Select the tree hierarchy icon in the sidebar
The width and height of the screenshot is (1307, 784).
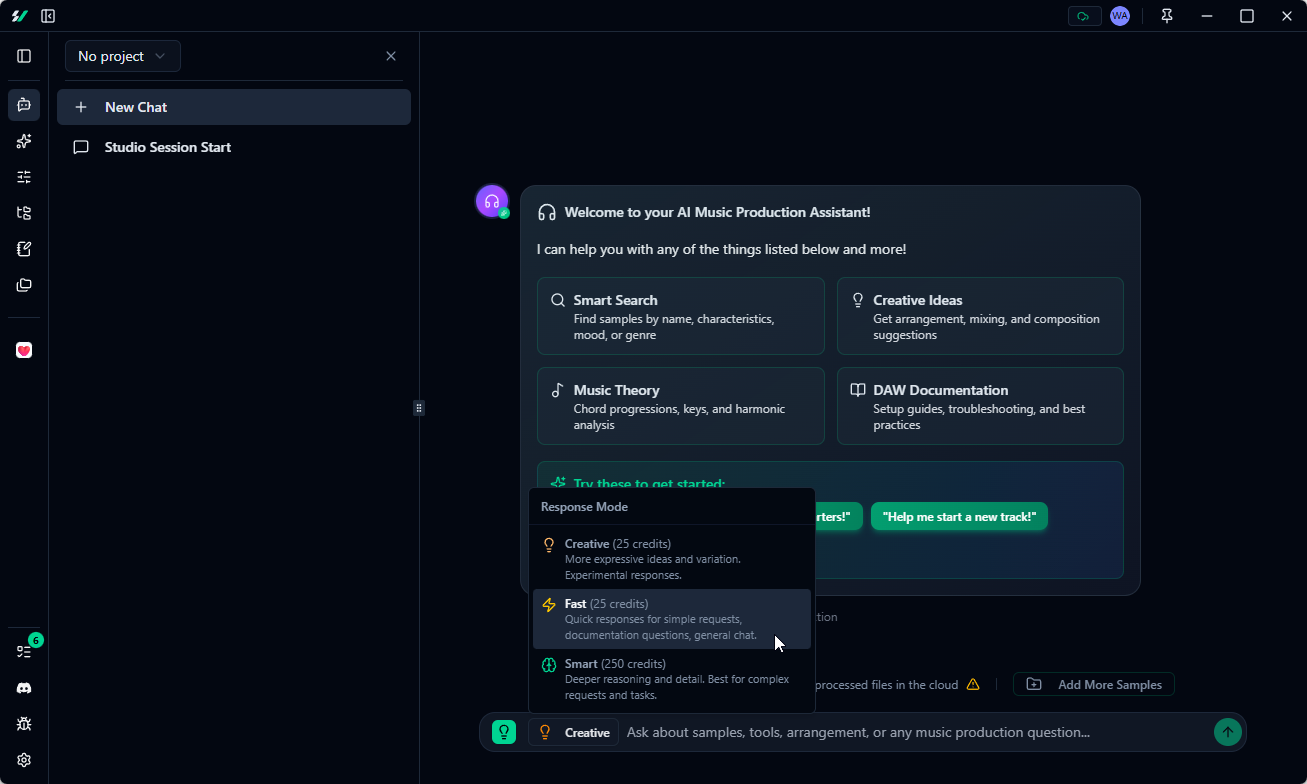[x=23, y=213]
